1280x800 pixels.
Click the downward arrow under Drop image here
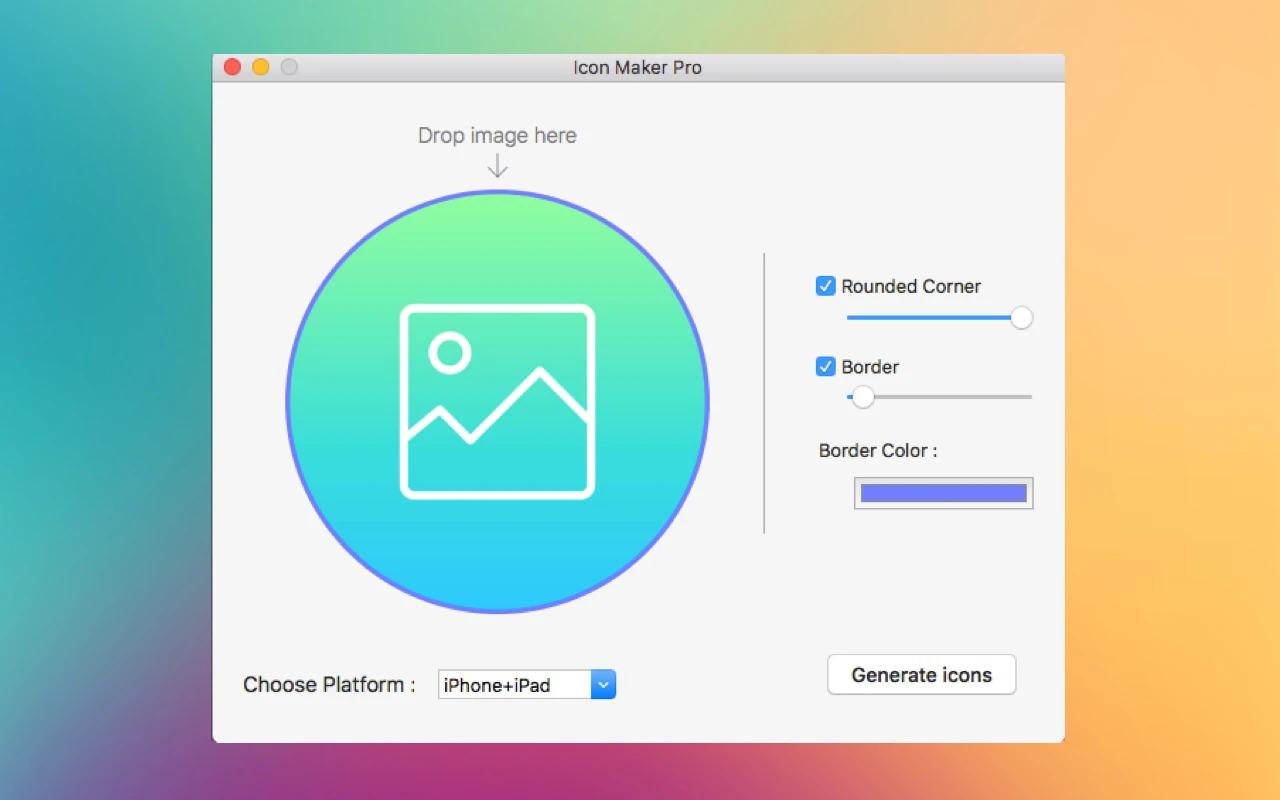(x=497, y=165)
